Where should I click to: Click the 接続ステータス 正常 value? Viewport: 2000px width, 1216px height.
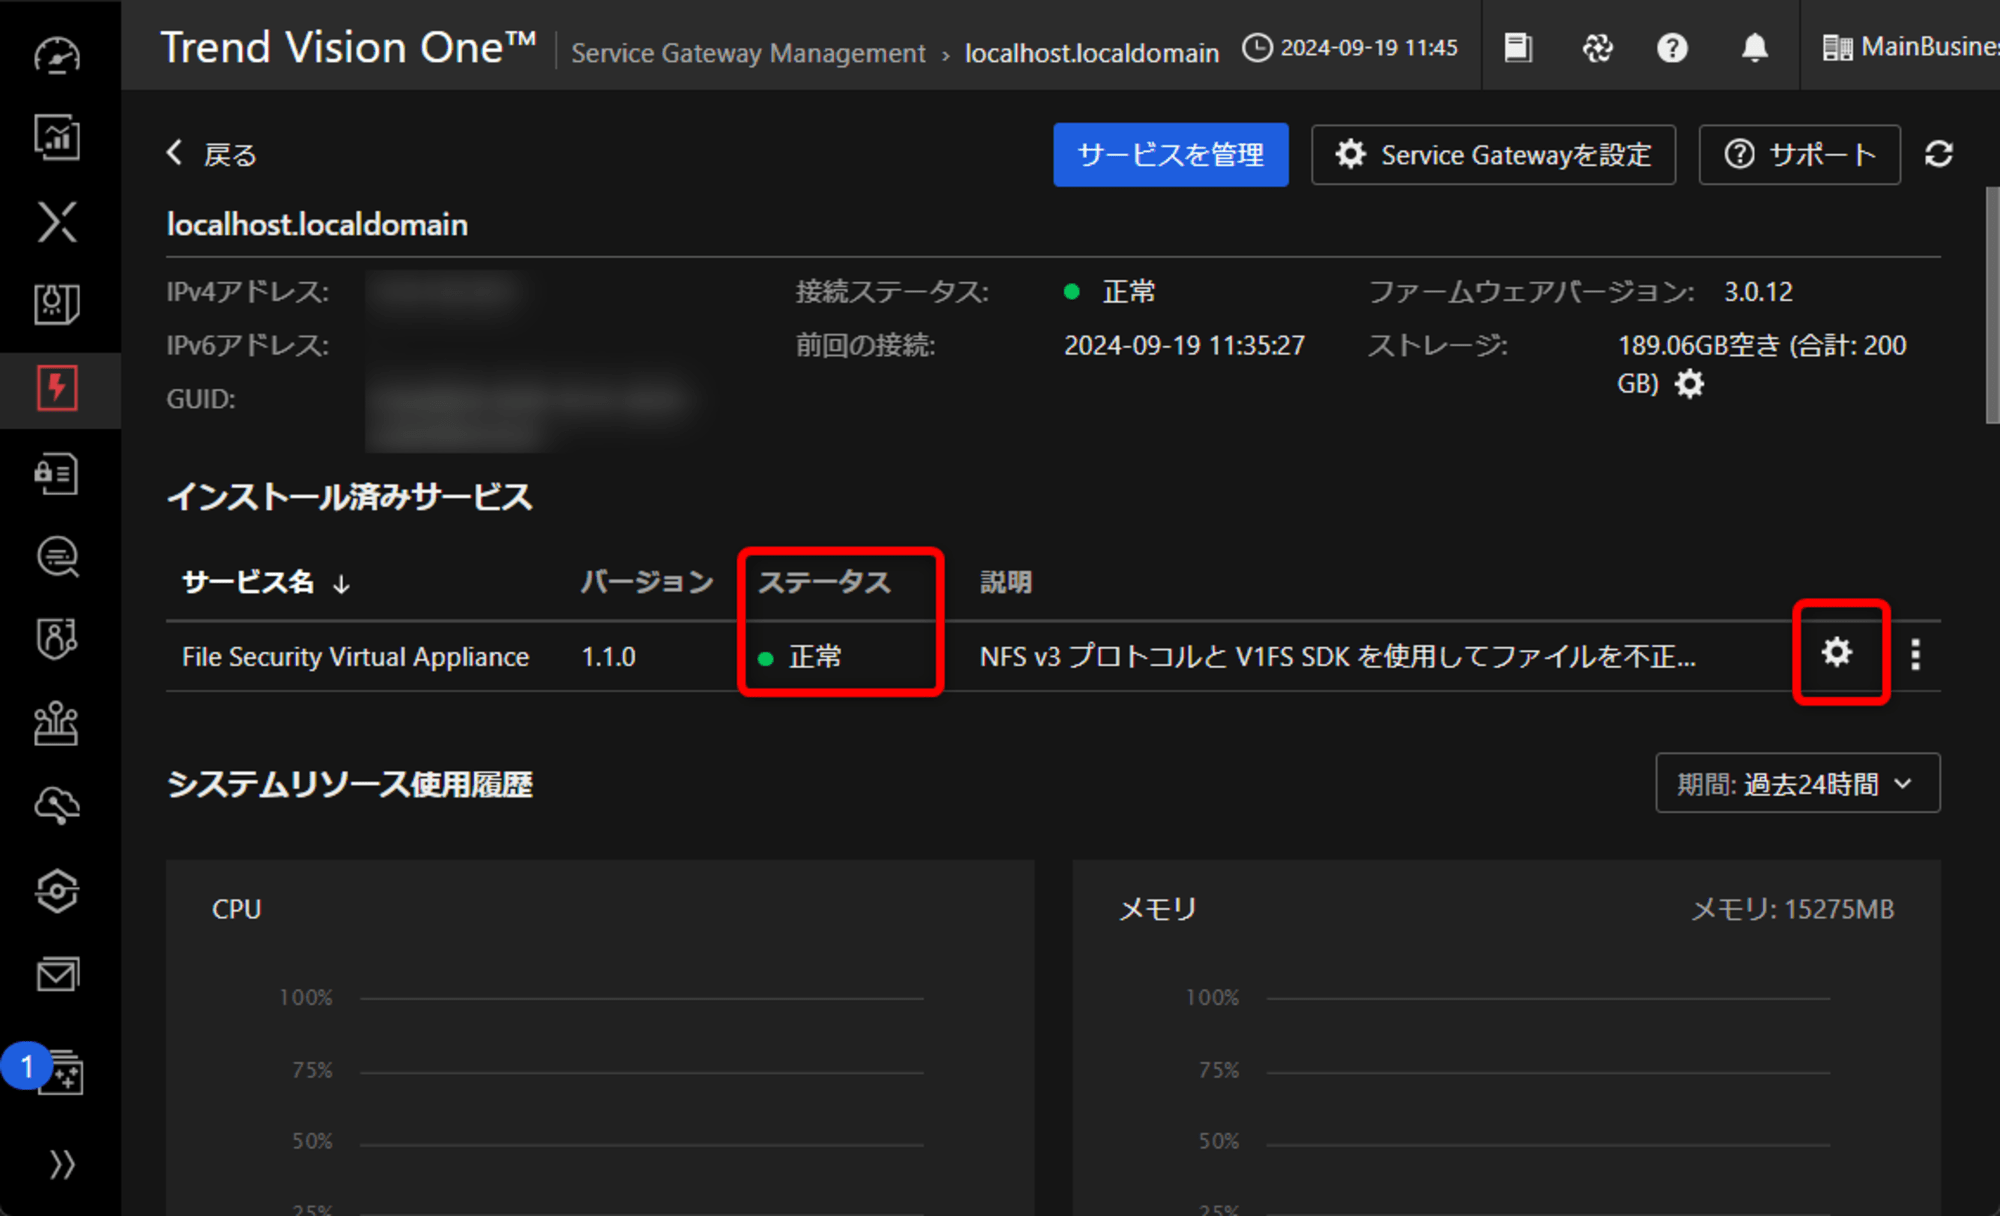[x=1110, y=292]
